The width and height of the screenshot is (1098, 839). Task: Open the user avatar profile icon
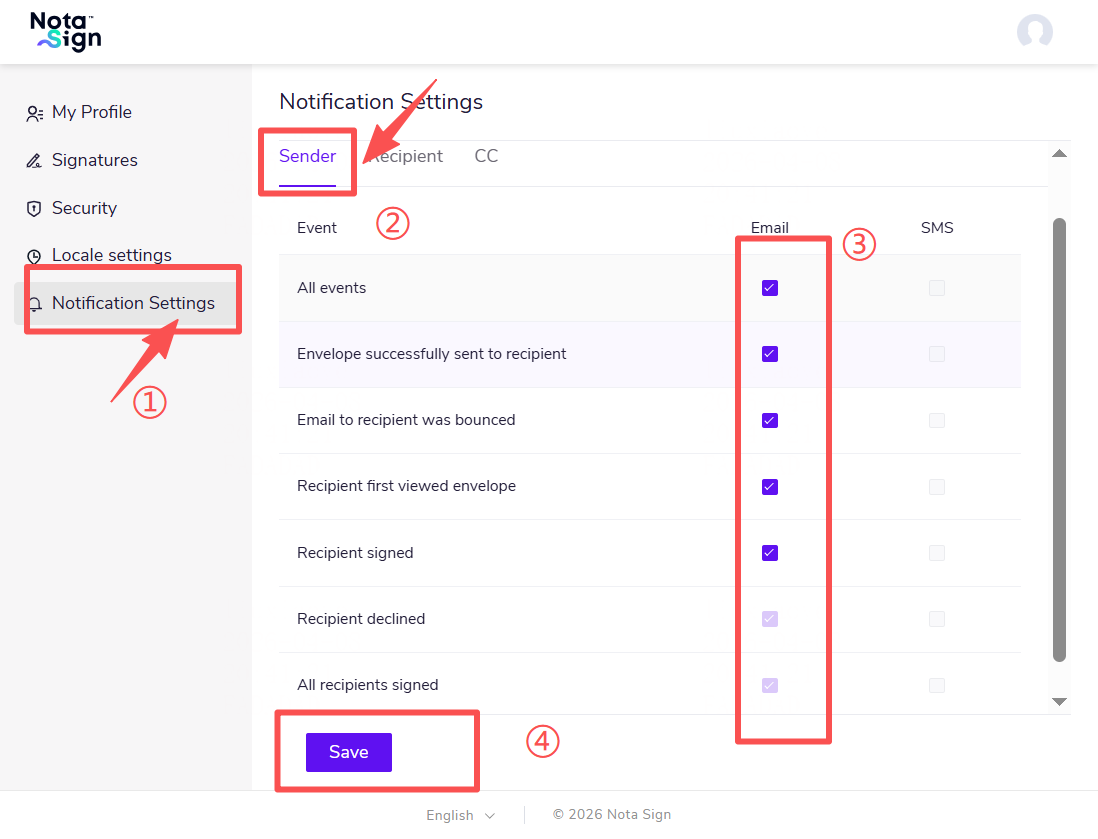(1034, 32)
